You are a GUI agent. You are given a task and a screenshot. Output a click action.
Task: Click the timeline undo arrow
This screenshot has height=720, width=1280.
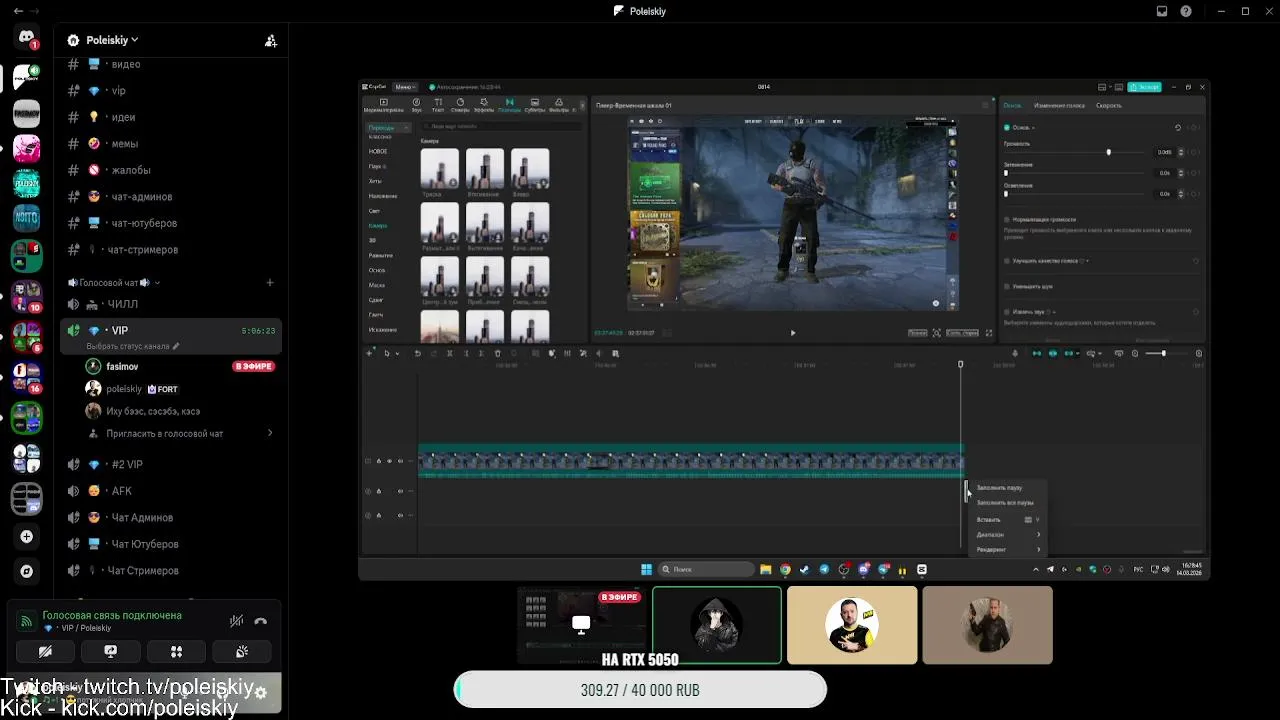tap(417, 353)
